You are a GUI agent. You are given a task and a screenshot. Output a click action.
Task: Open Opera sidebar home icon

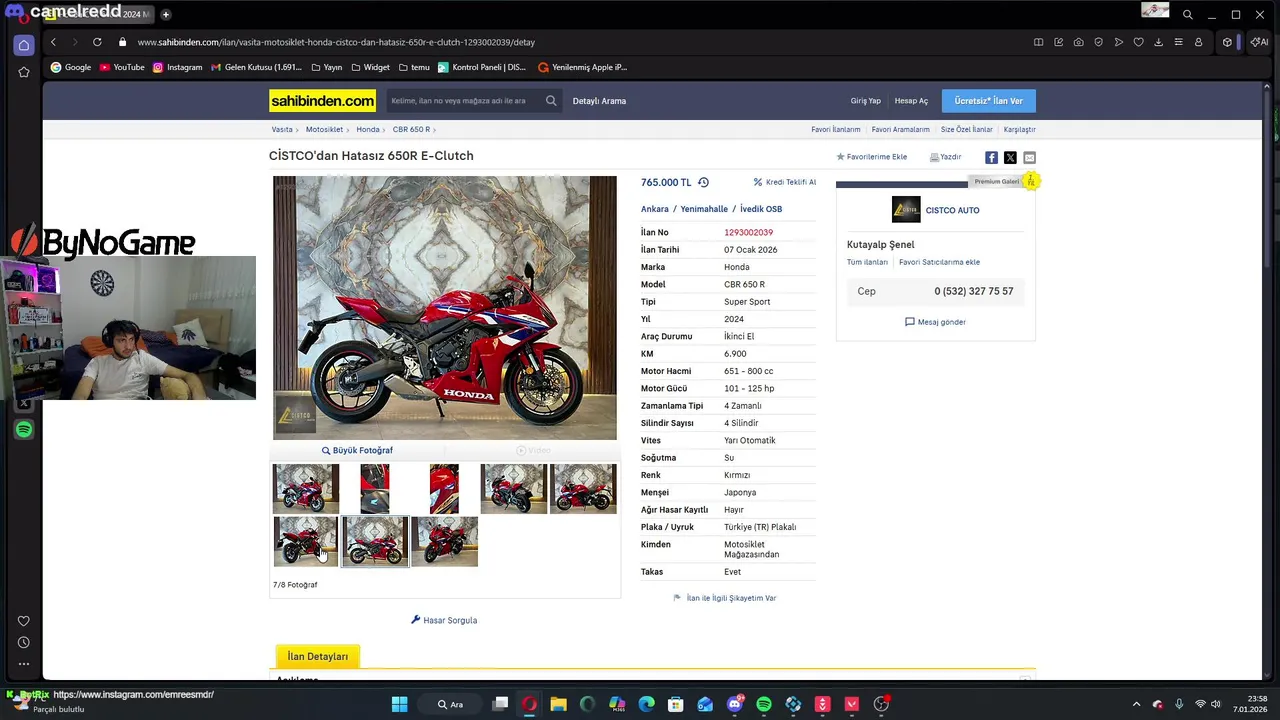click(x=24, y=45)
